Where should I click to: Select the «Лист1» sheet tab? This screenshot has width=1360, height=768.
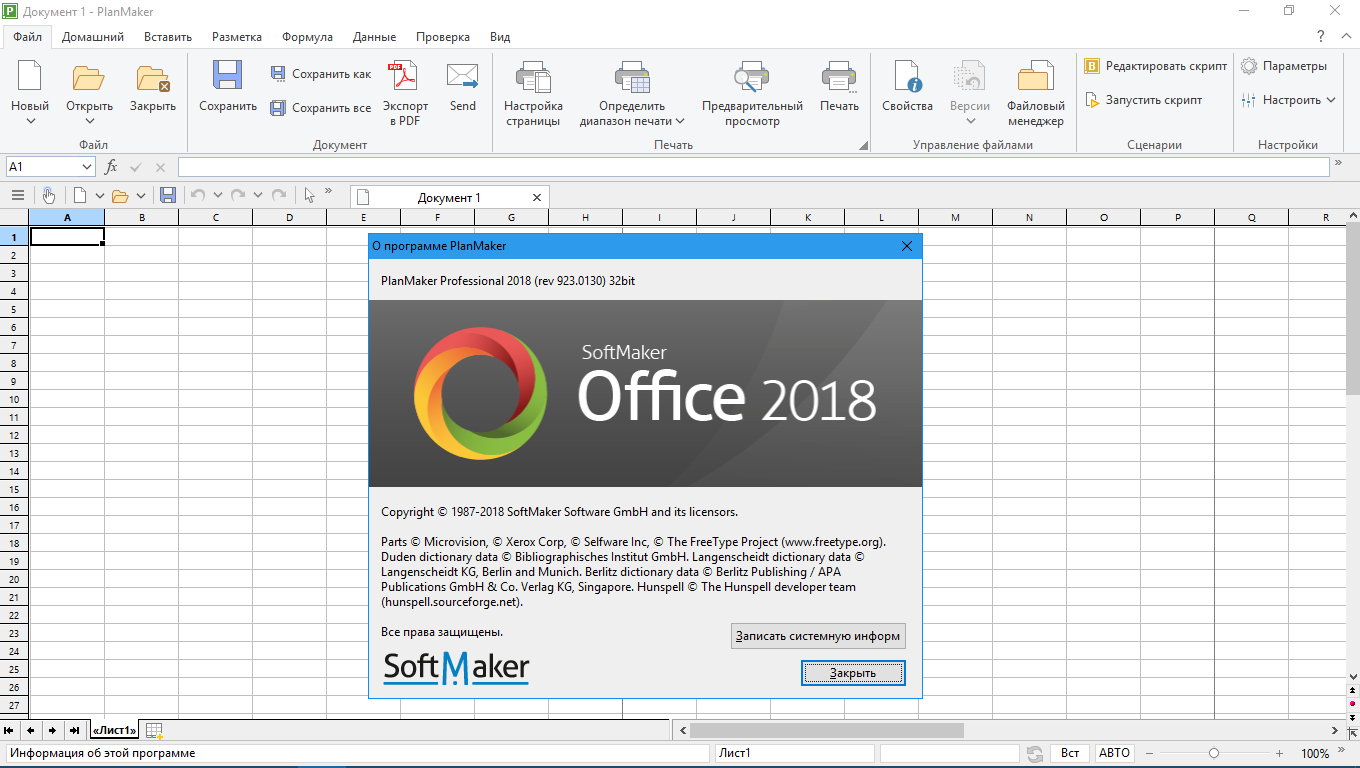[113, 731]
